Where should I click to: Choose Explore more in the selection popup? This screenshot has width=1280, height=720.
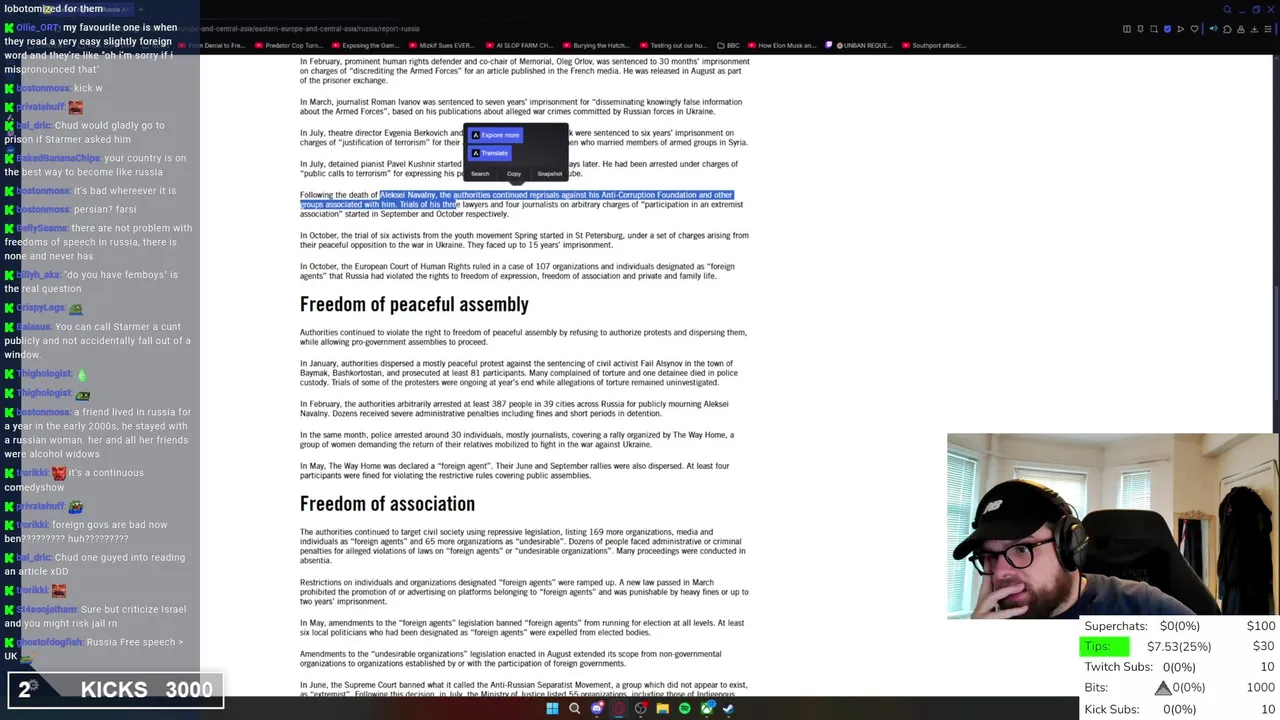tap(496, 135)
